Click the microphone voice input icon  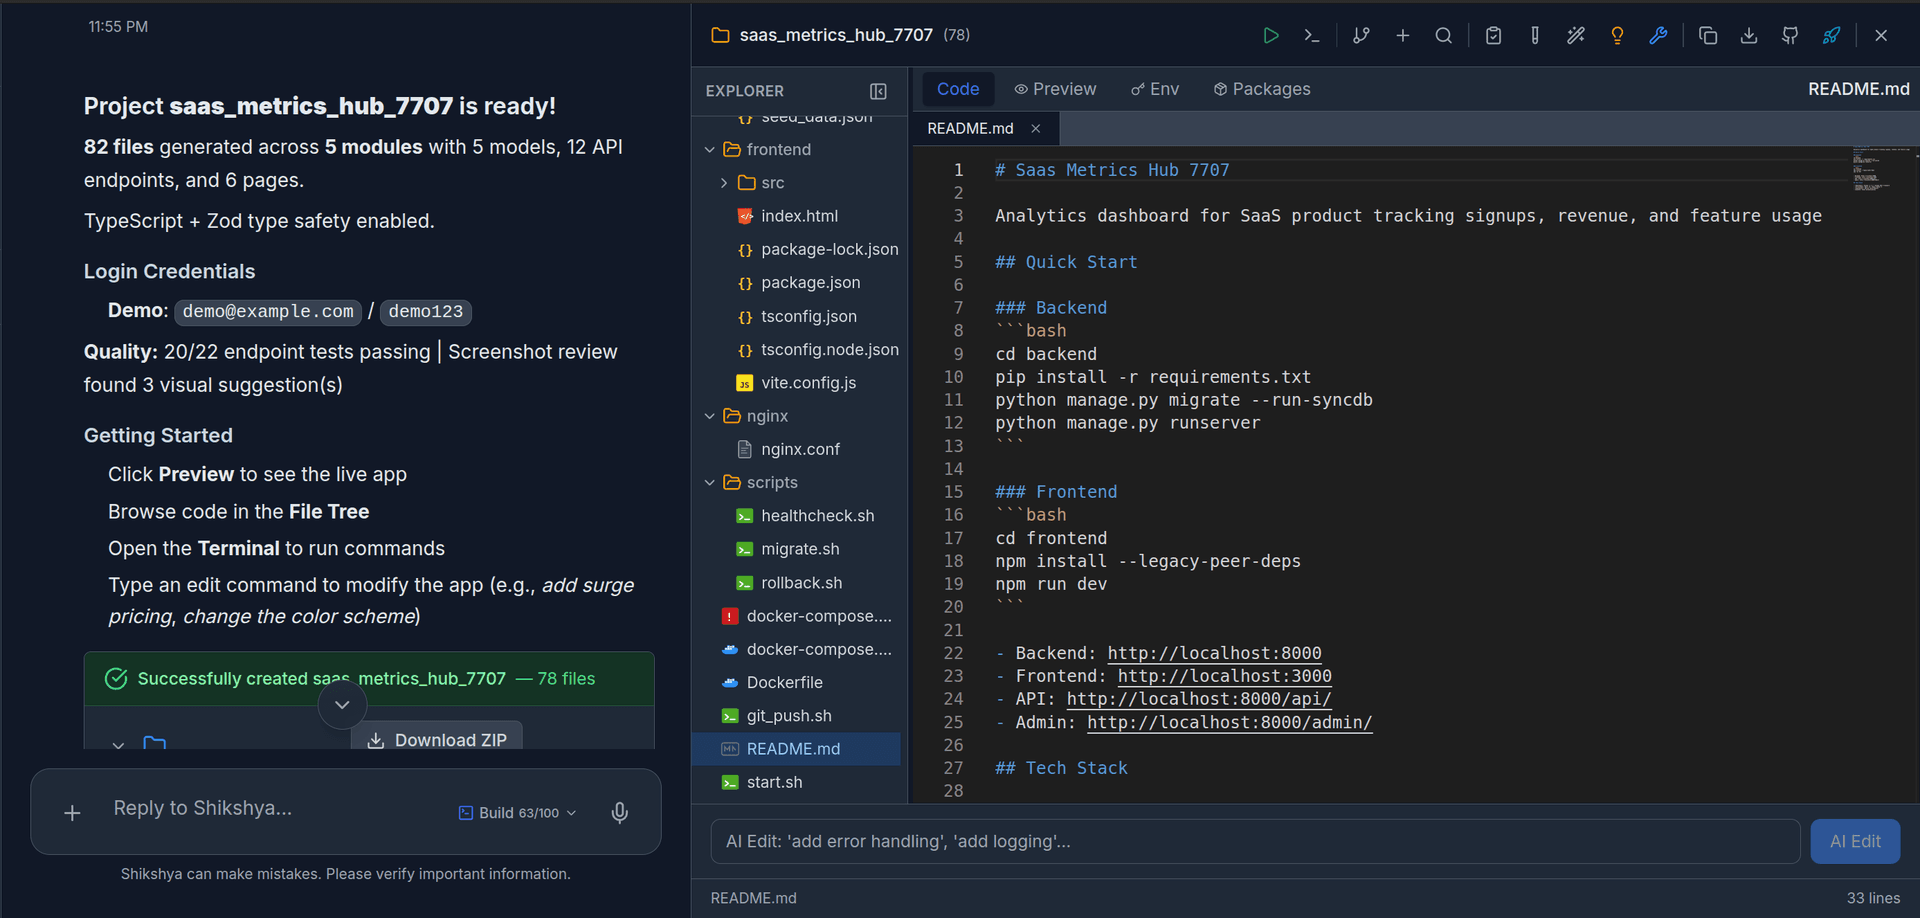(x=620, y=812)
